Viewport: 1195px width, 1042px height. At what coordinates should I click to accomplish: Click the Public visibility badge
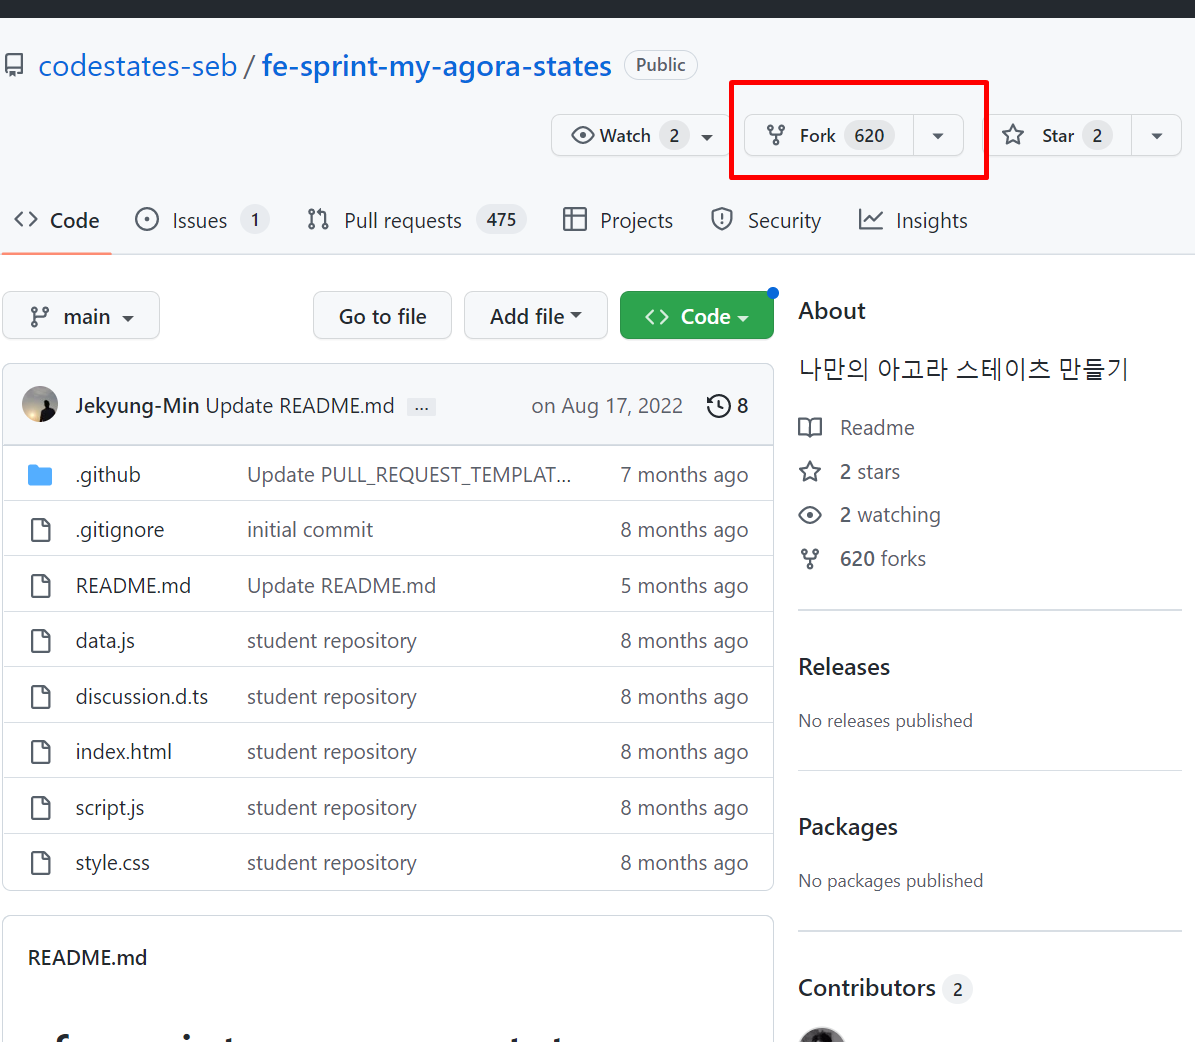pos(661,65)
